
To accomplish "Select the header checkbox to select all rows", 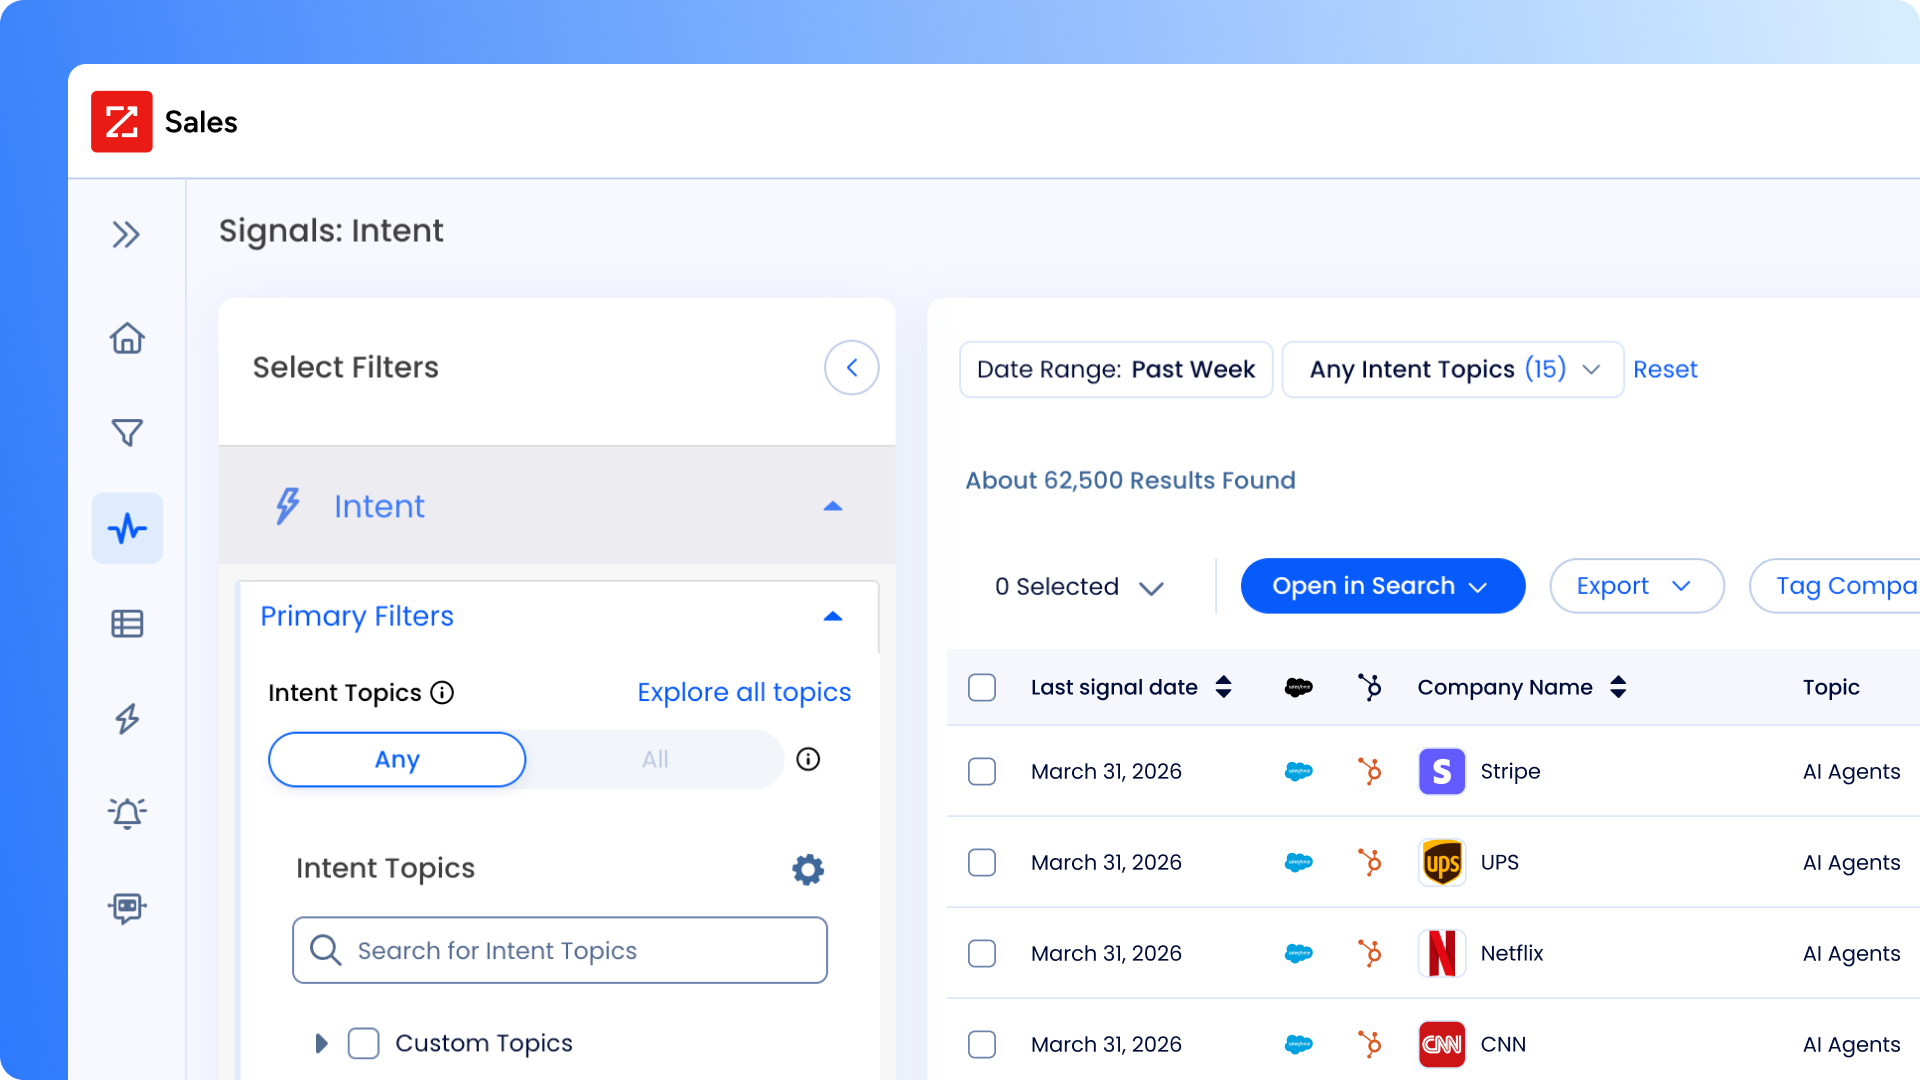I will coord(982,687).
